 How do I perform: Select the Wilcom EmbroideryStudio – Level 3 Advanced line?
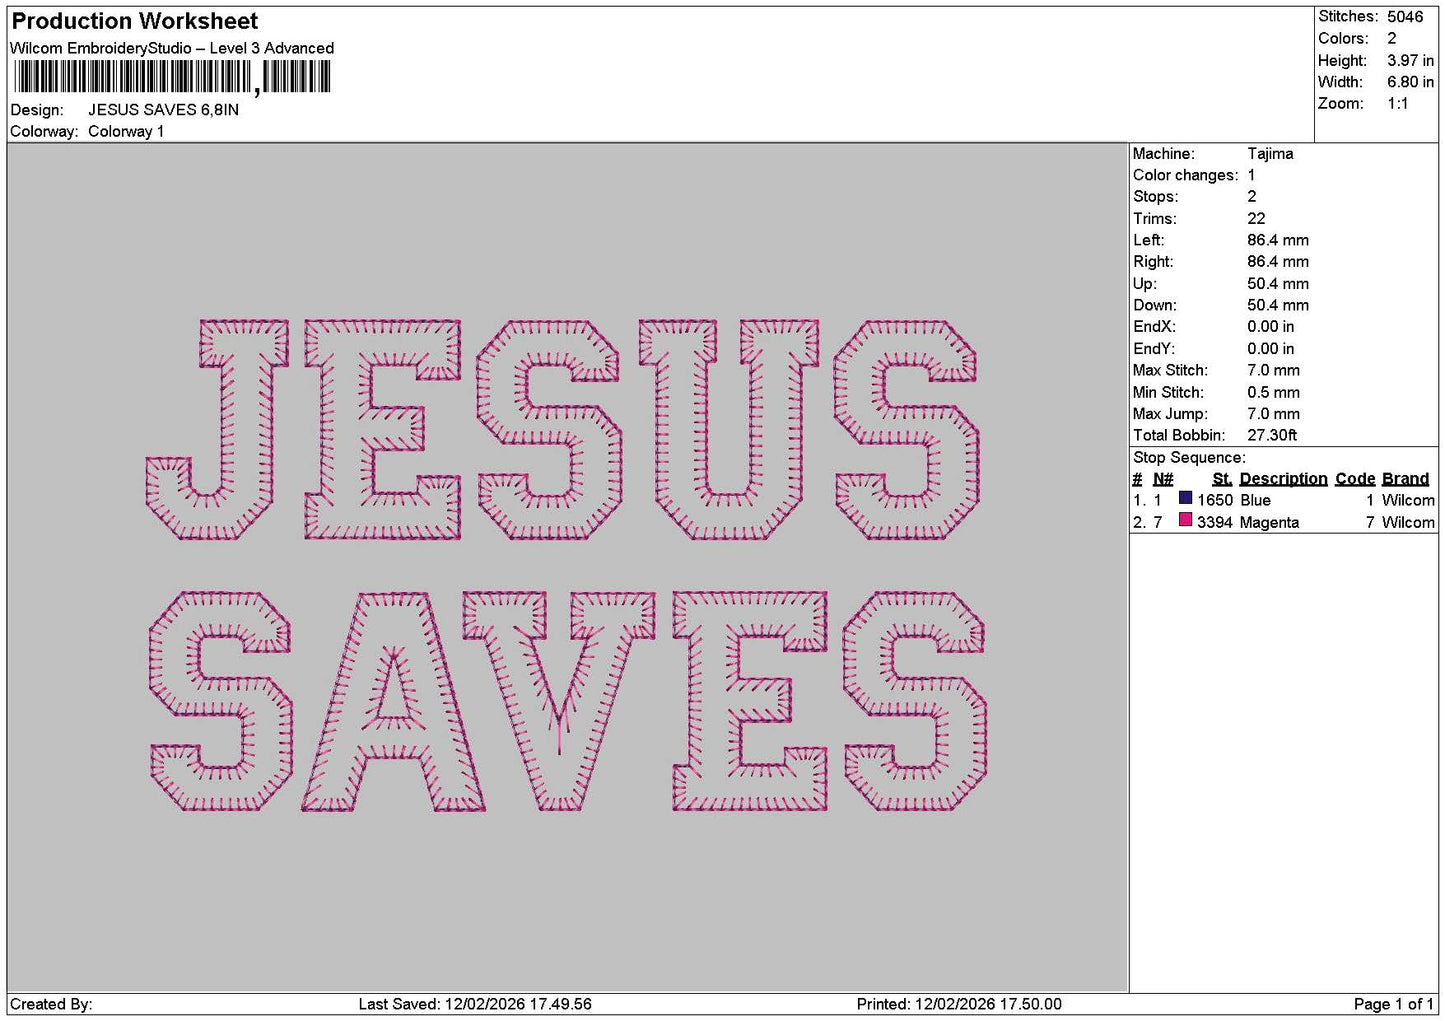pyautogui.click(x=172, y=48)
